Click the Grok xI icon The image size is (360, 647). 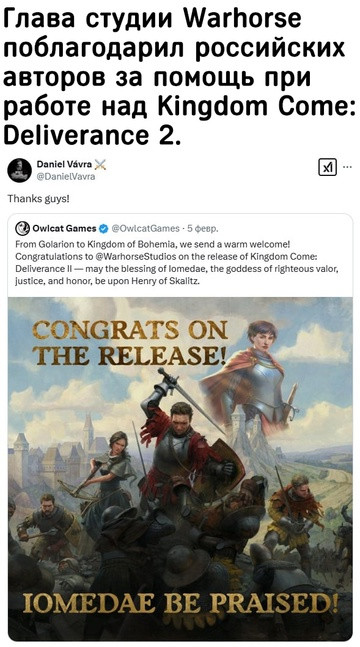[327, 167]
